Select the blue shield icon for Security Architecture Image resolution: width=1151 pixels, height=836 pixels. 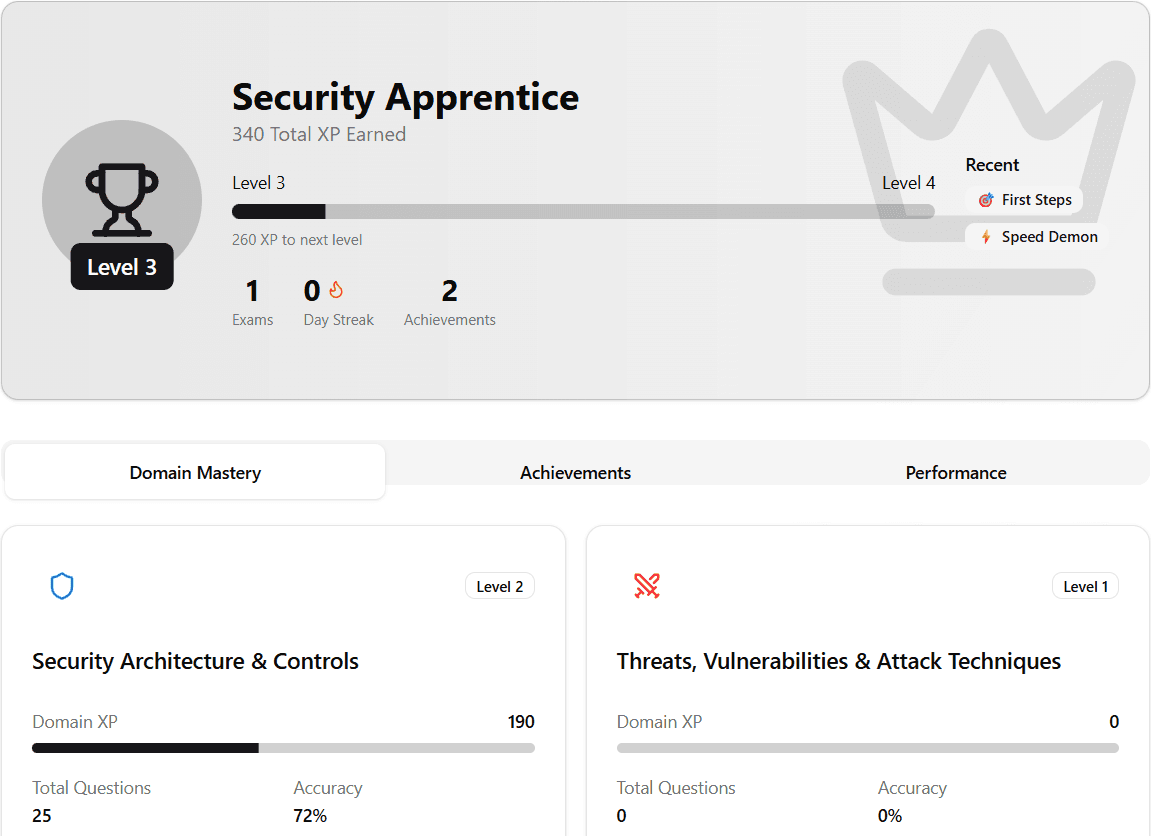pos(62,585)
